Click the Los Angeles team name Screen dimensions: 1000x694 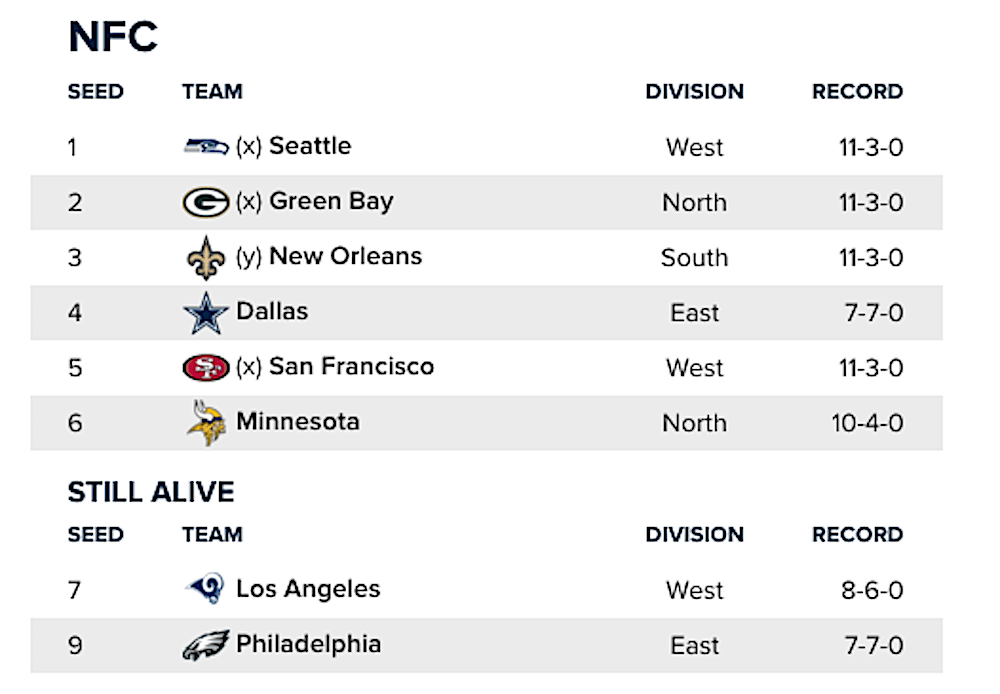click(308, 589)
